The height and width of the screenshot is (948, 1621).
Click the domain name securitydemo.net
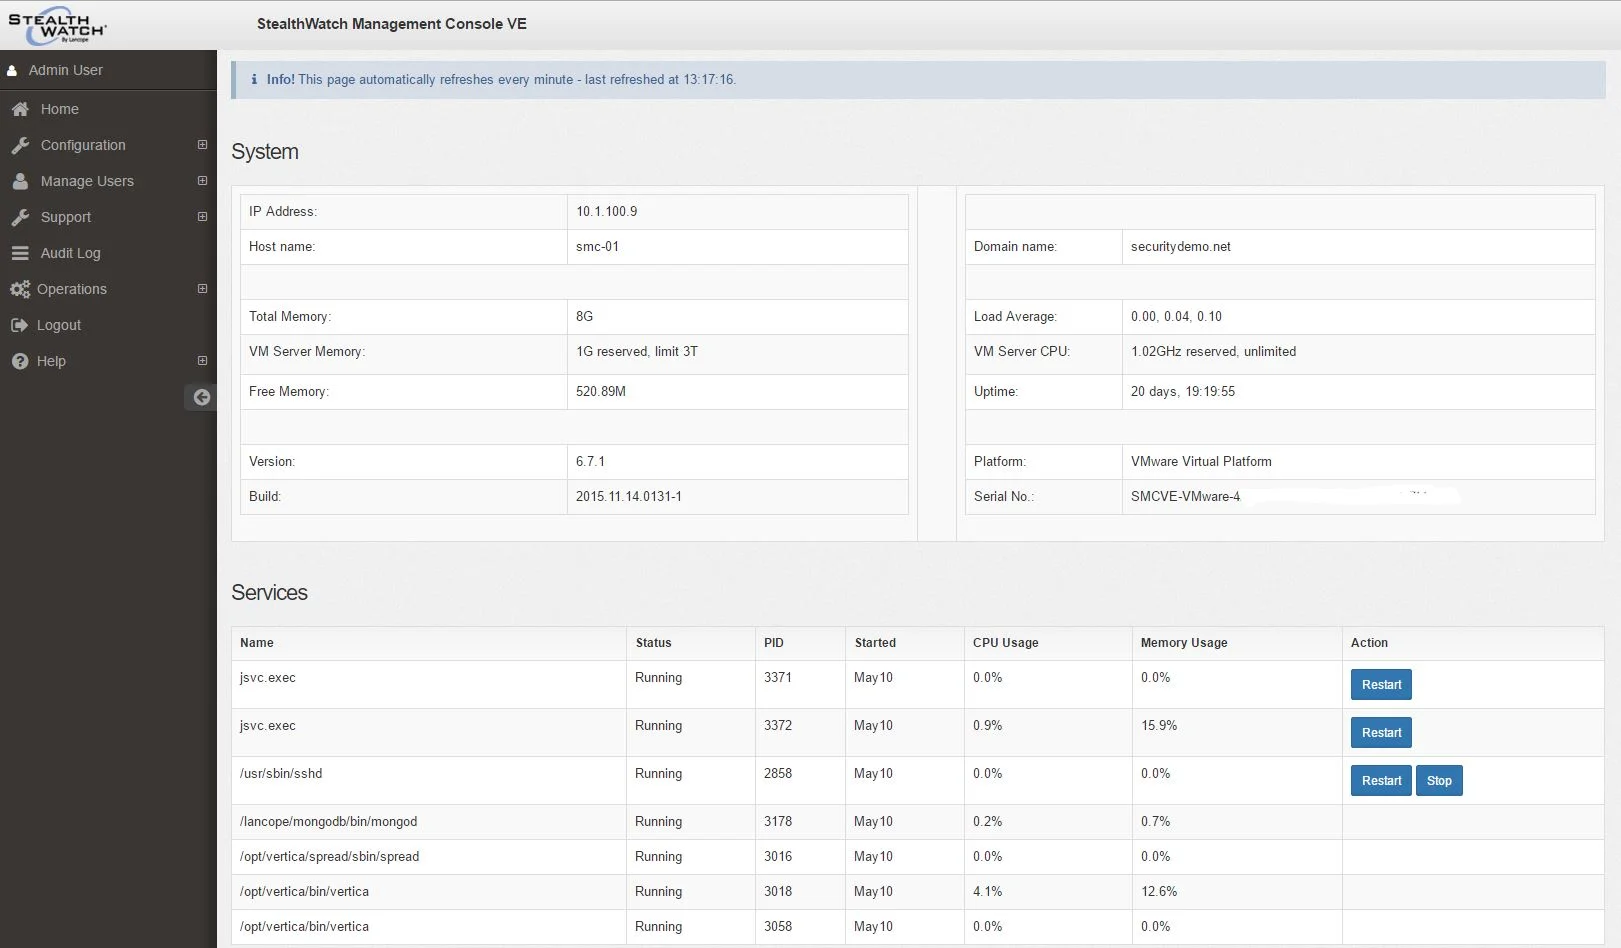1181,246
